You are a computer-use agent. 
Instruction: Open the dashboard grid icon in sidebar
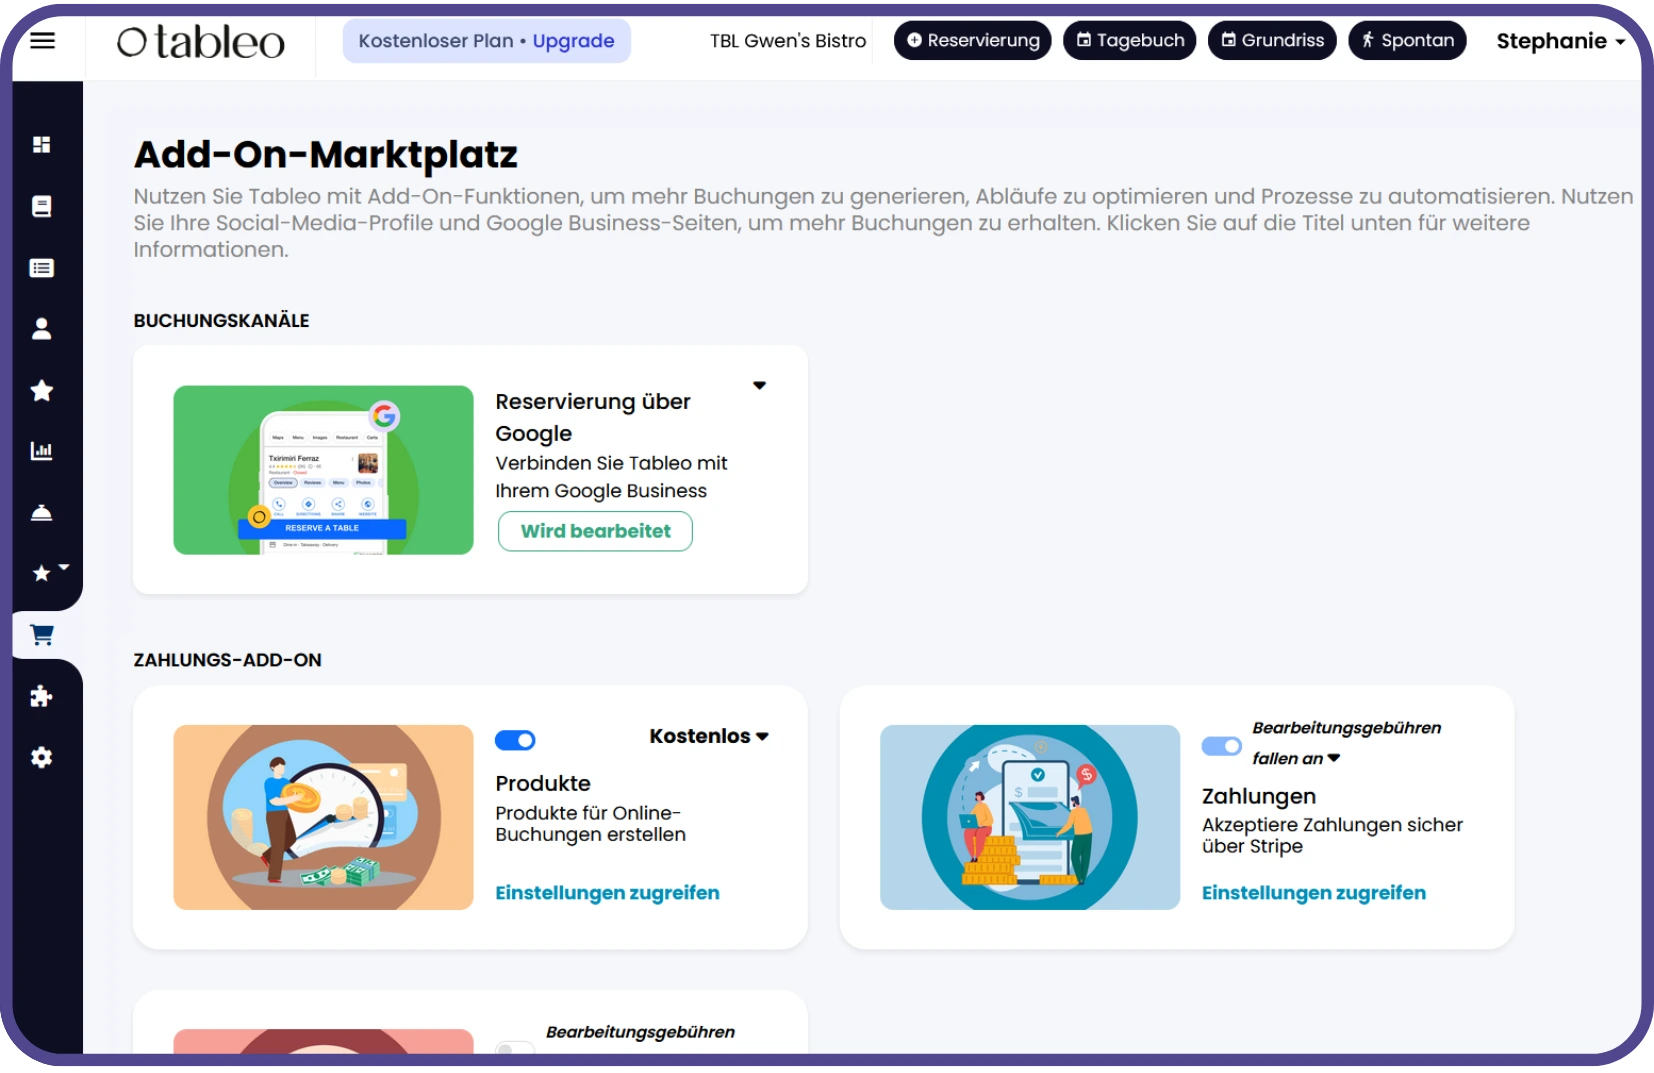click(42, 145)
